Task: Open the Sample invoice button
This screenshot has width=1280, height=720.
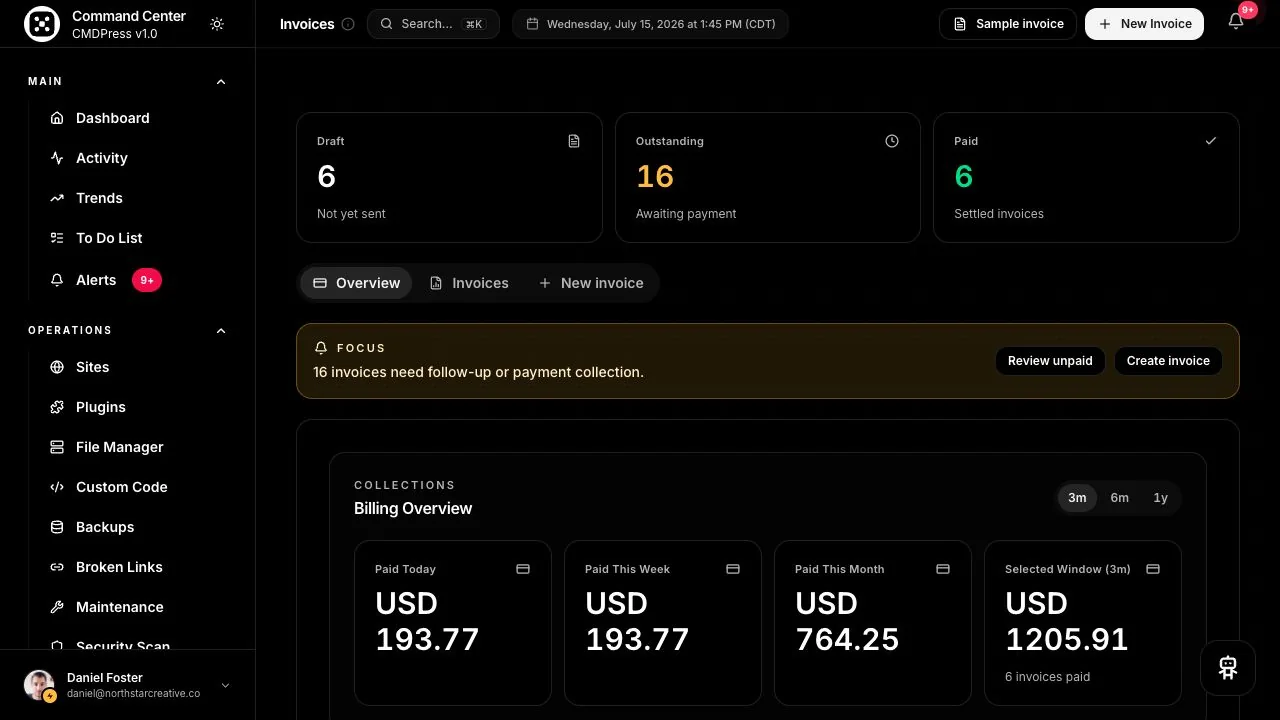Action: coord(1008,24)
